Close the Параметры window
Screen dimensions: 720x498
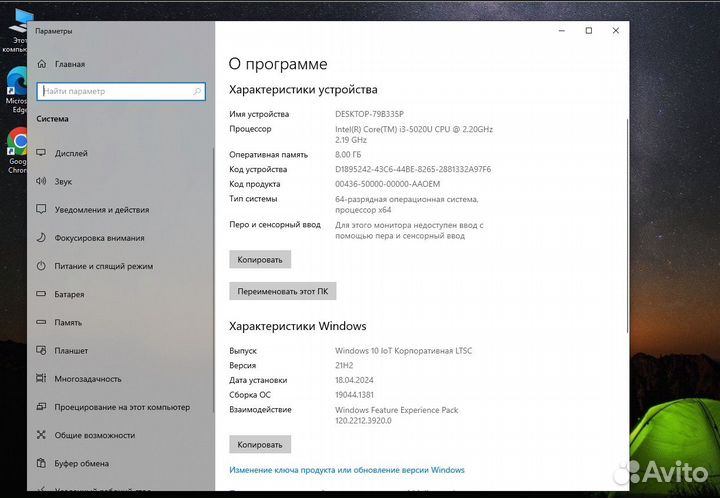[616, 31]
